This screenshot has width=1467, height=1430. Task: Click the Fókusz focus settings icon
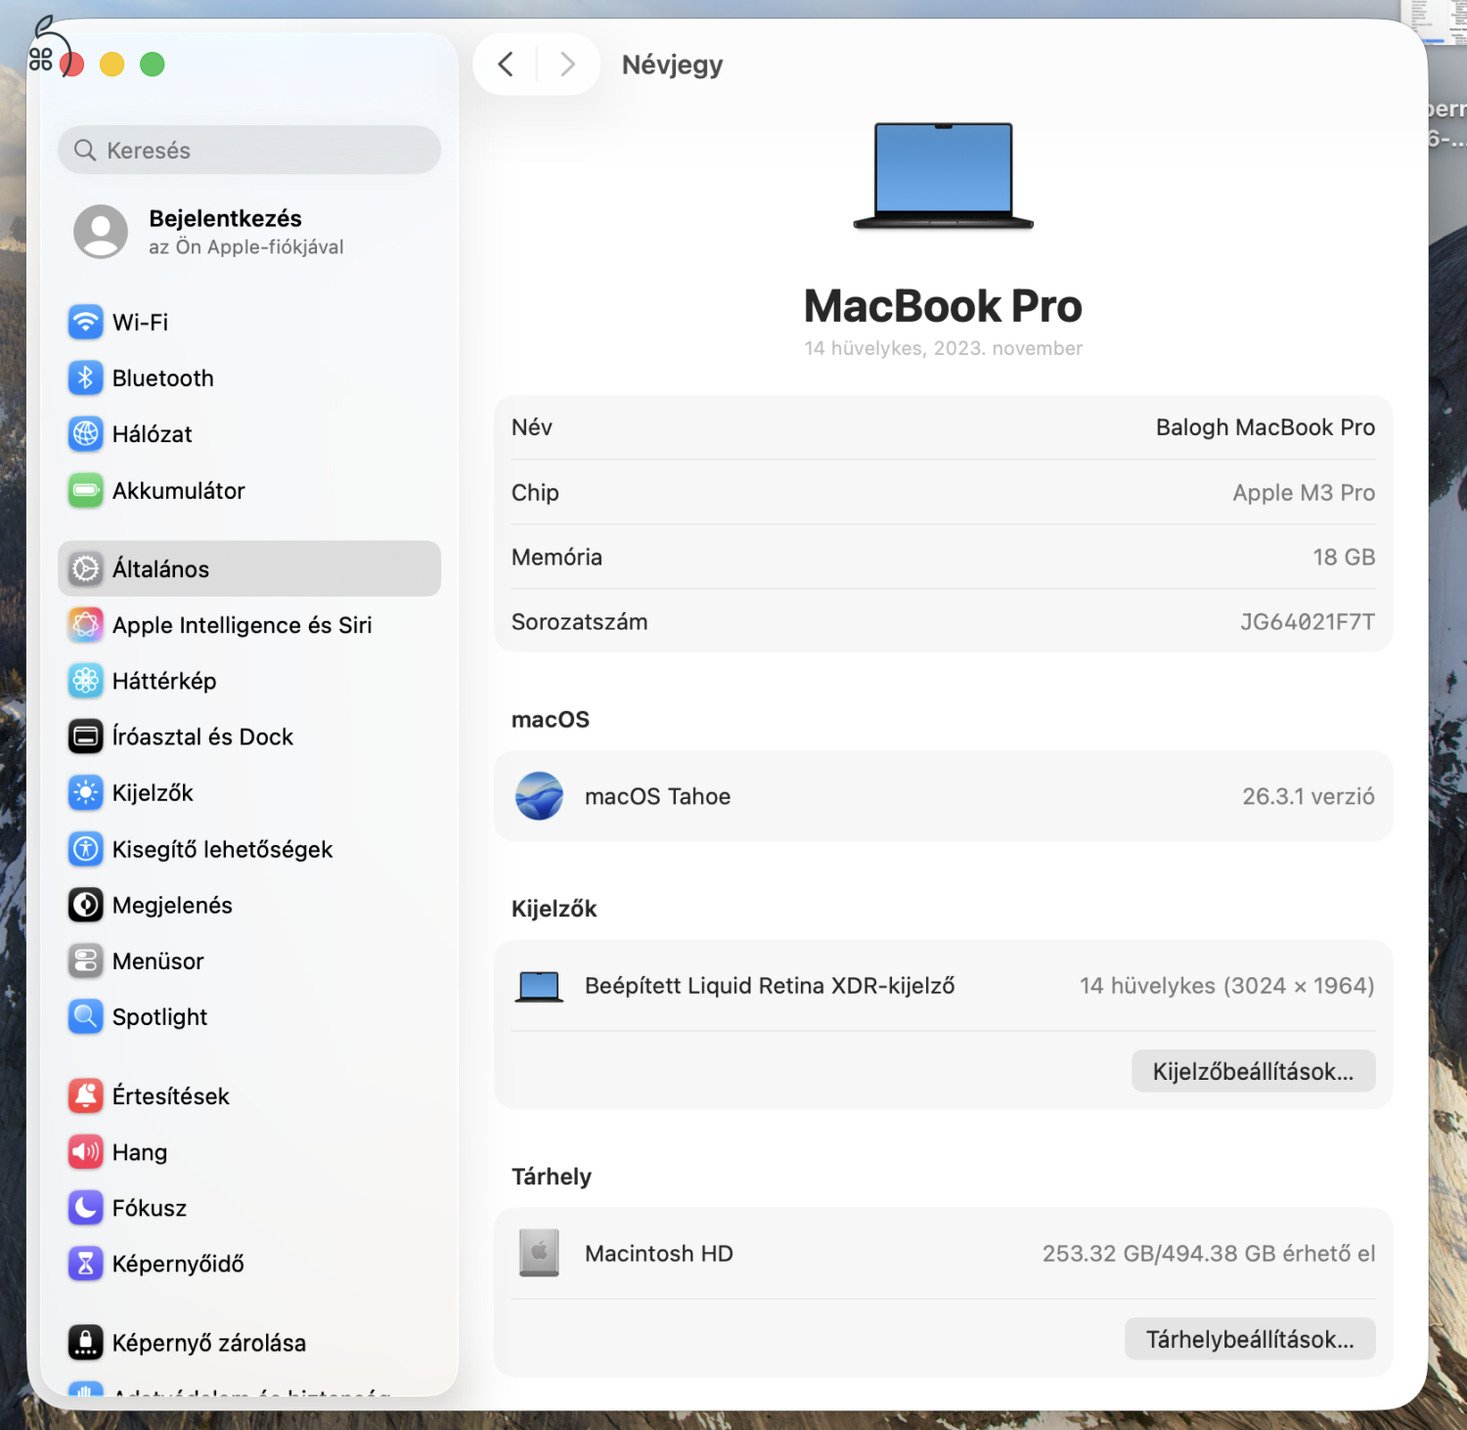click(x=86, y=1207)
